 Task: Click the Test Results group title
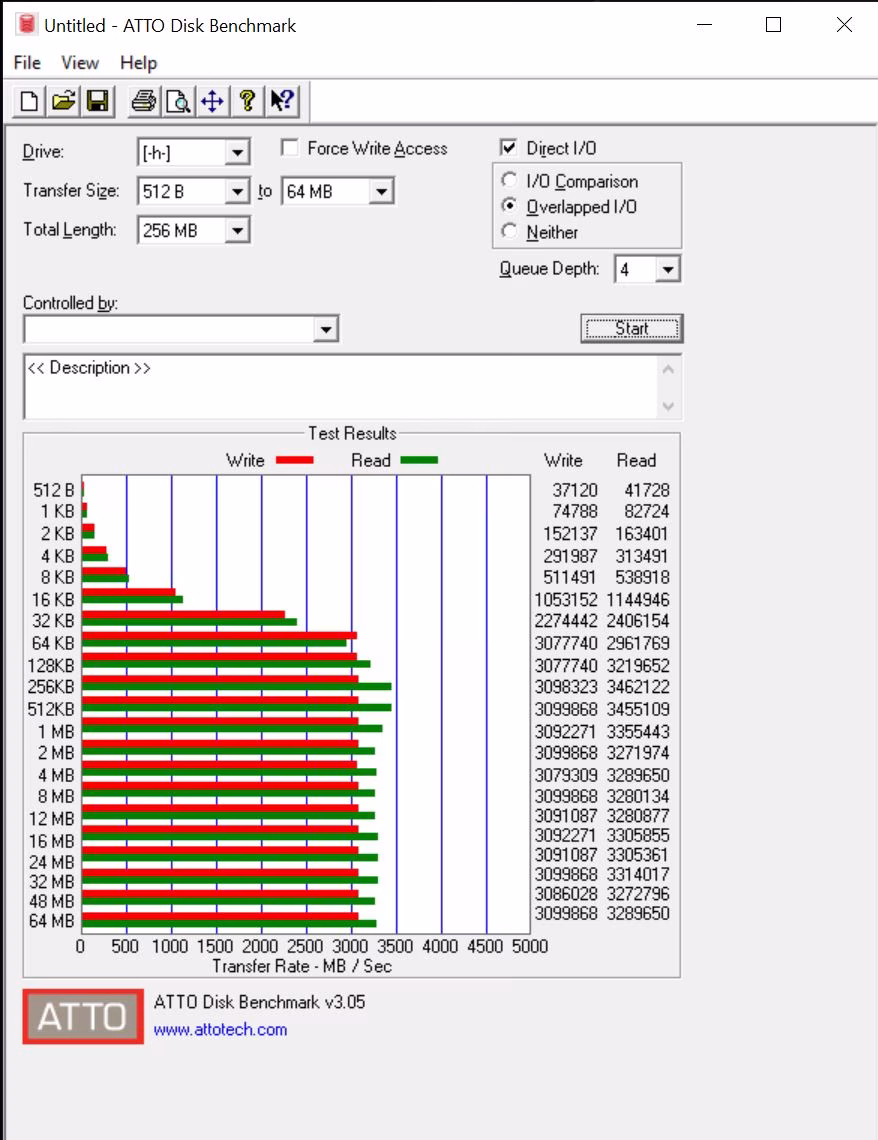(x=353, y=433)
